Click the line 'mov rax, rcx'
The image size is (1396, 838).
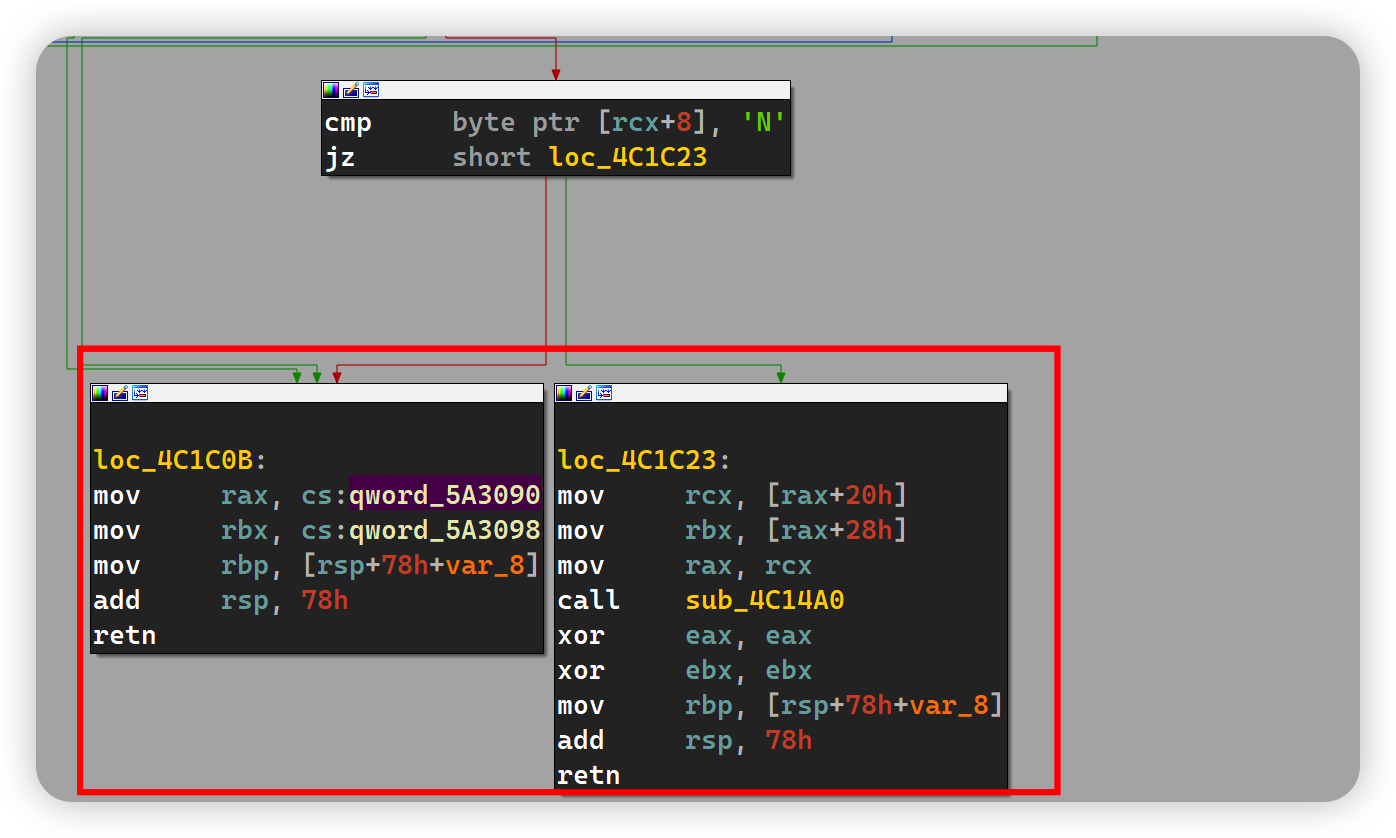point(685,565)
